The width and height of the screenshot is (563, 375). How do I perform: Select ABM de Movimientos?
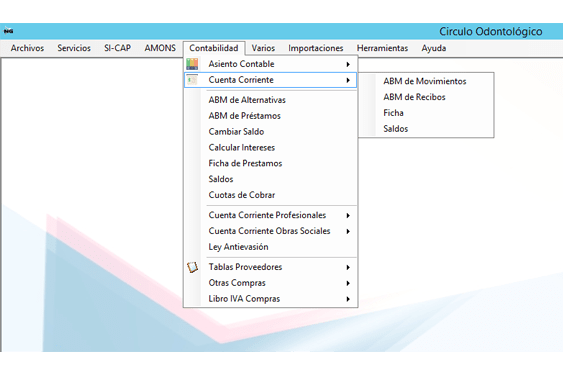426,81
